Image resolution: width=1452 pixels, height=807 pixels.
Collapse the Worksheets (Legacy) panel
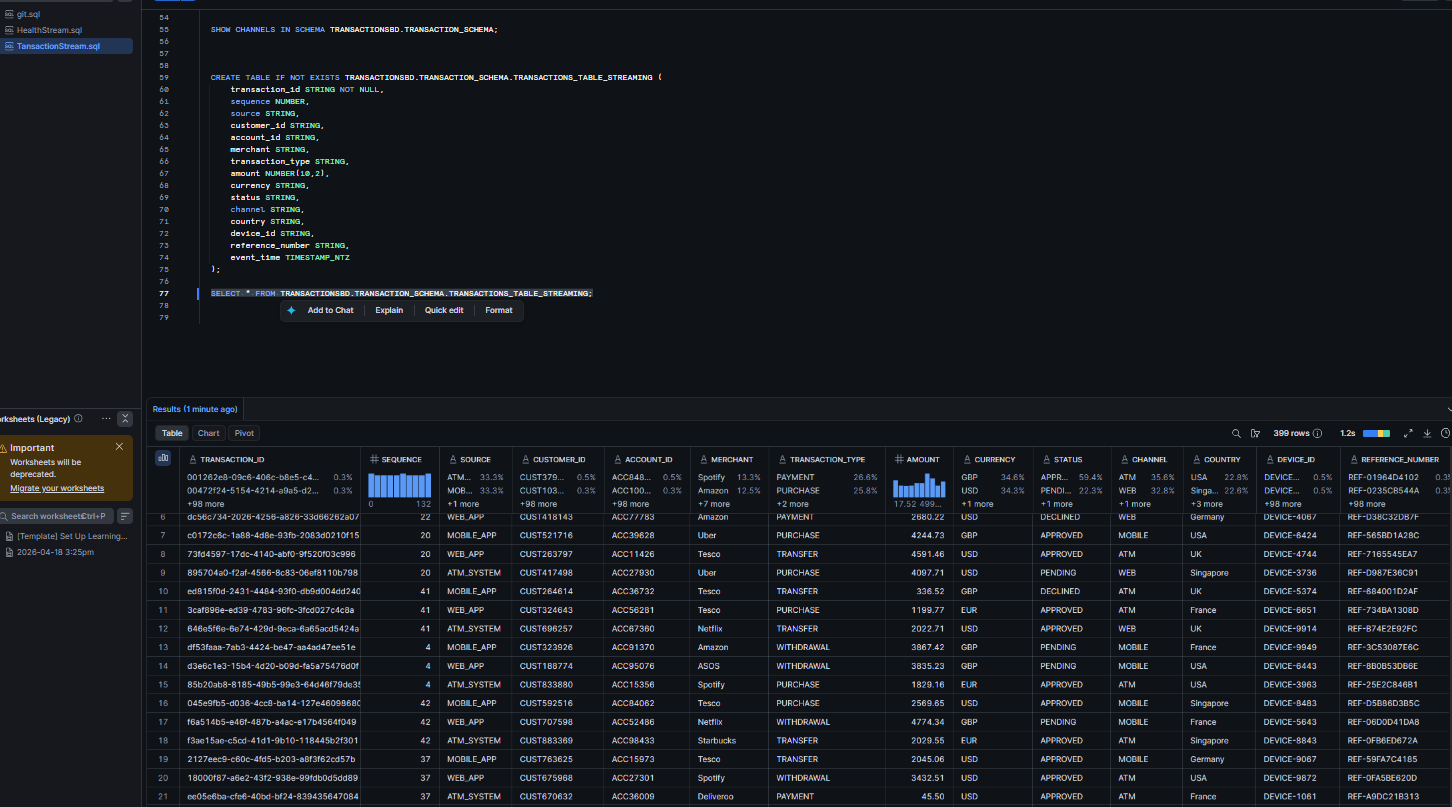point(125,418)
